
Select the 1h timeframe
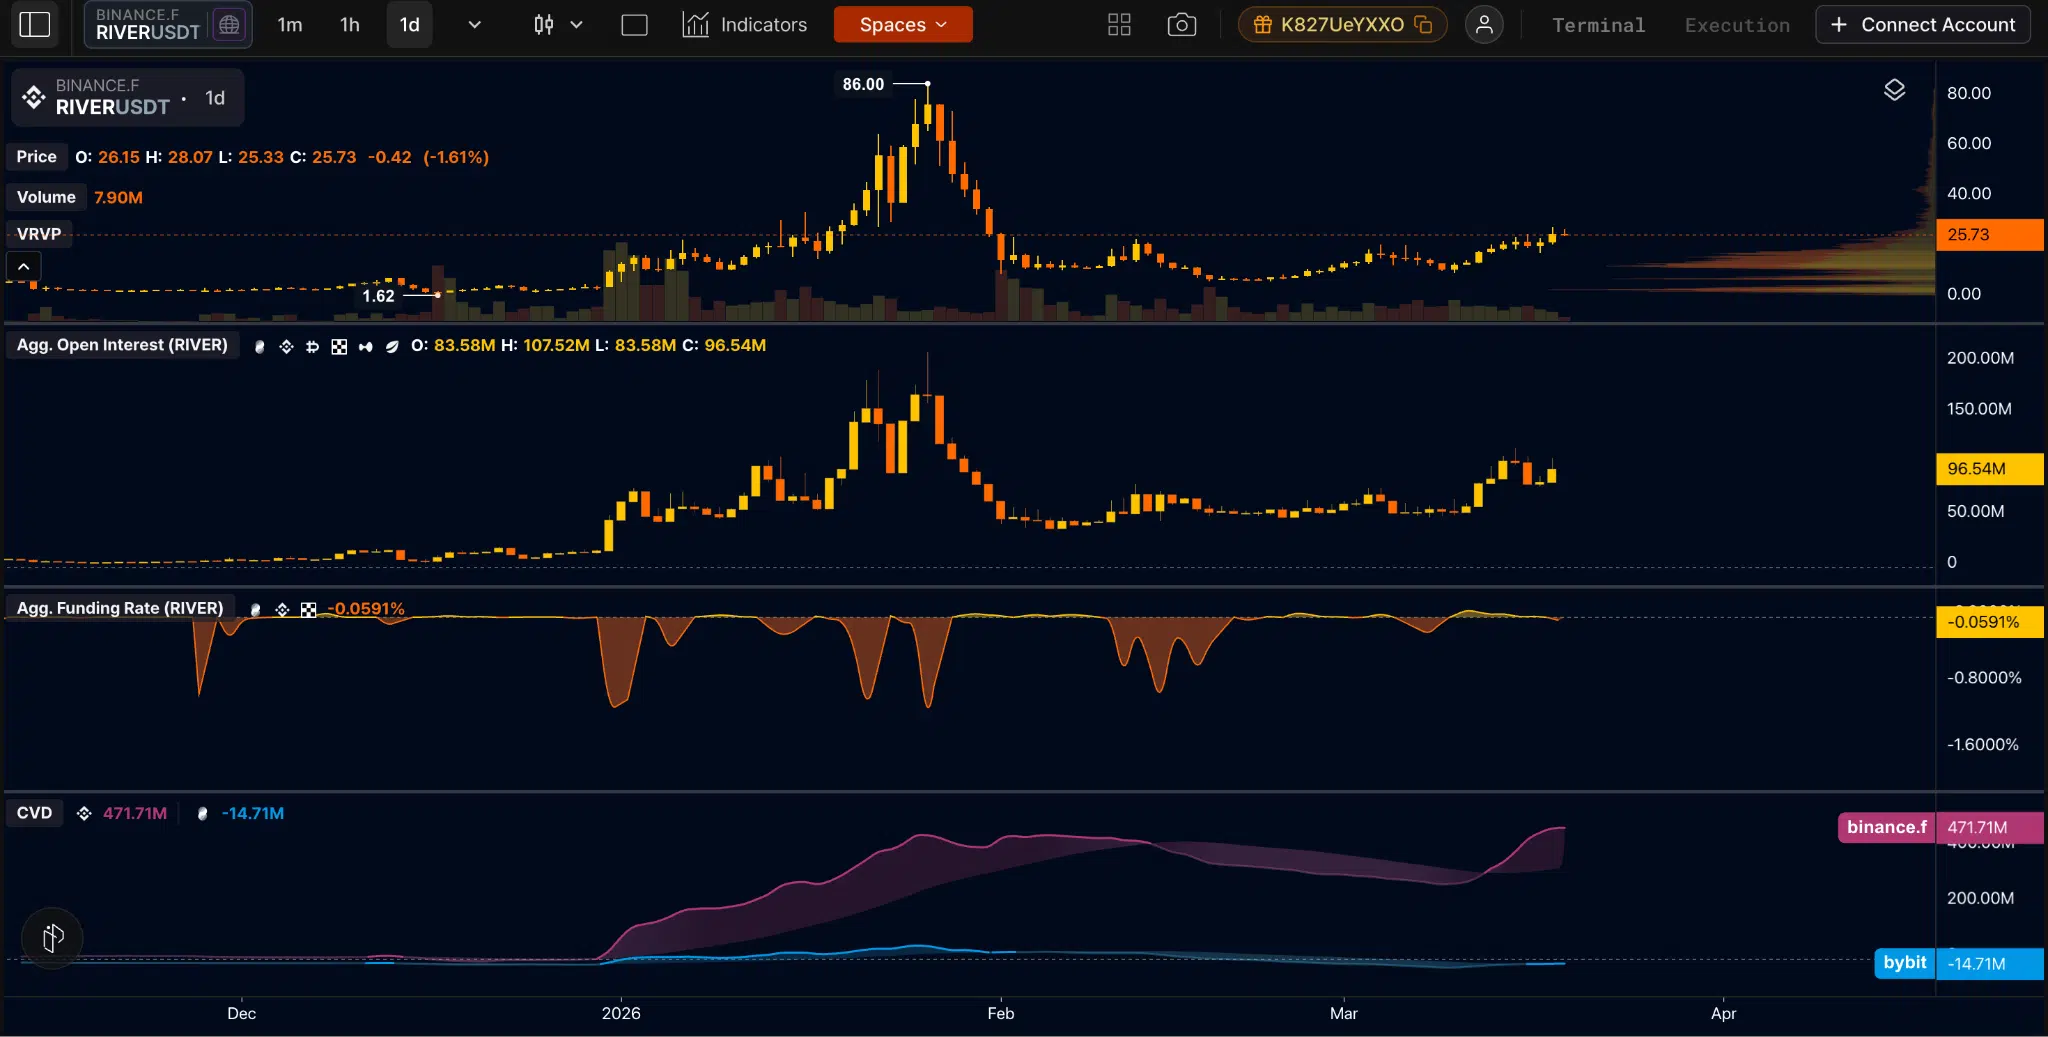point(349,24)
